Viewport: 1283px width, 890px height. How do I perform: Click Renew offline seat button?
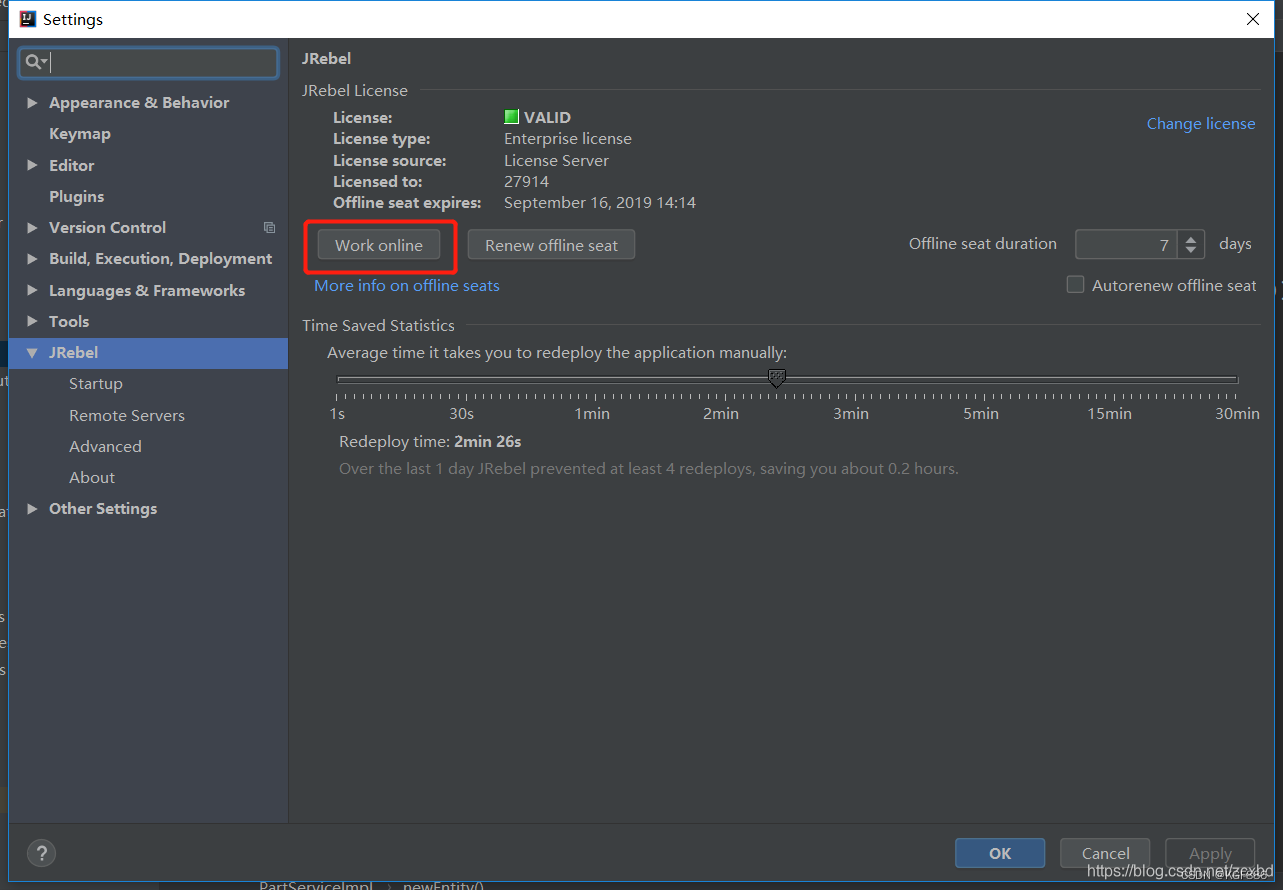click(x=551, y=245)
